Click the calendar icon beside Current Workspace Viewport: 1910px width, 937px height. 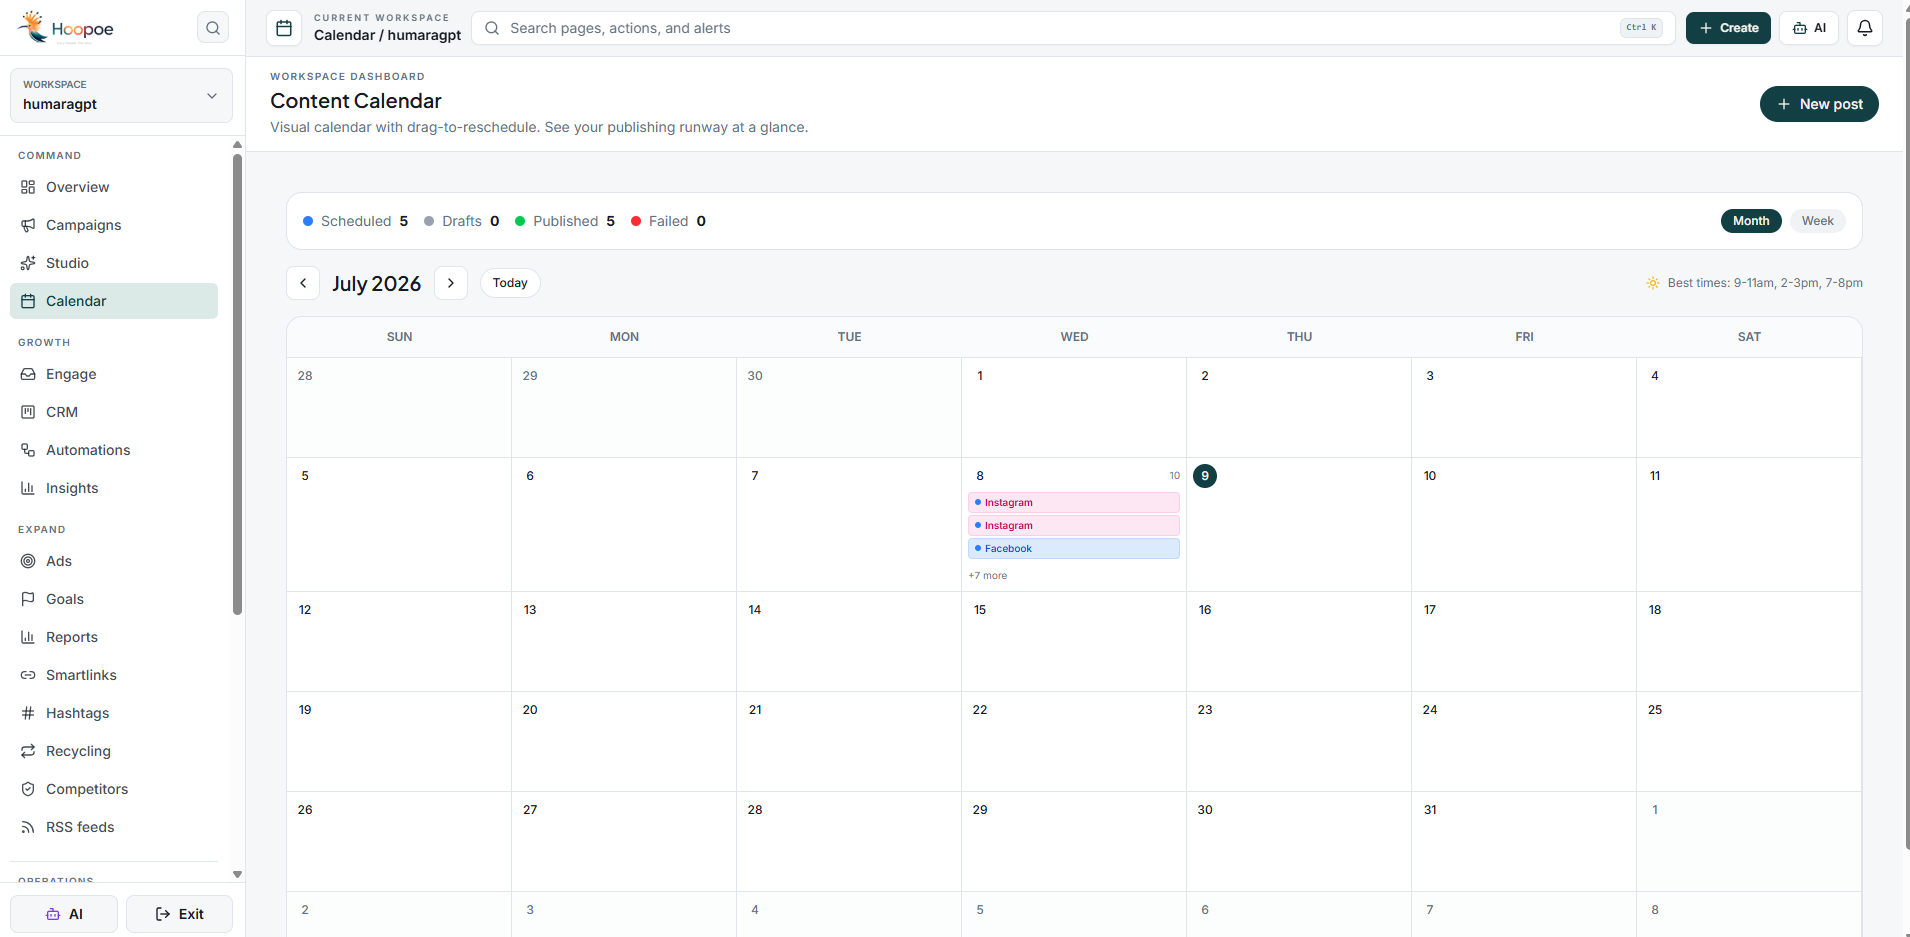click(x=284, y=28)
